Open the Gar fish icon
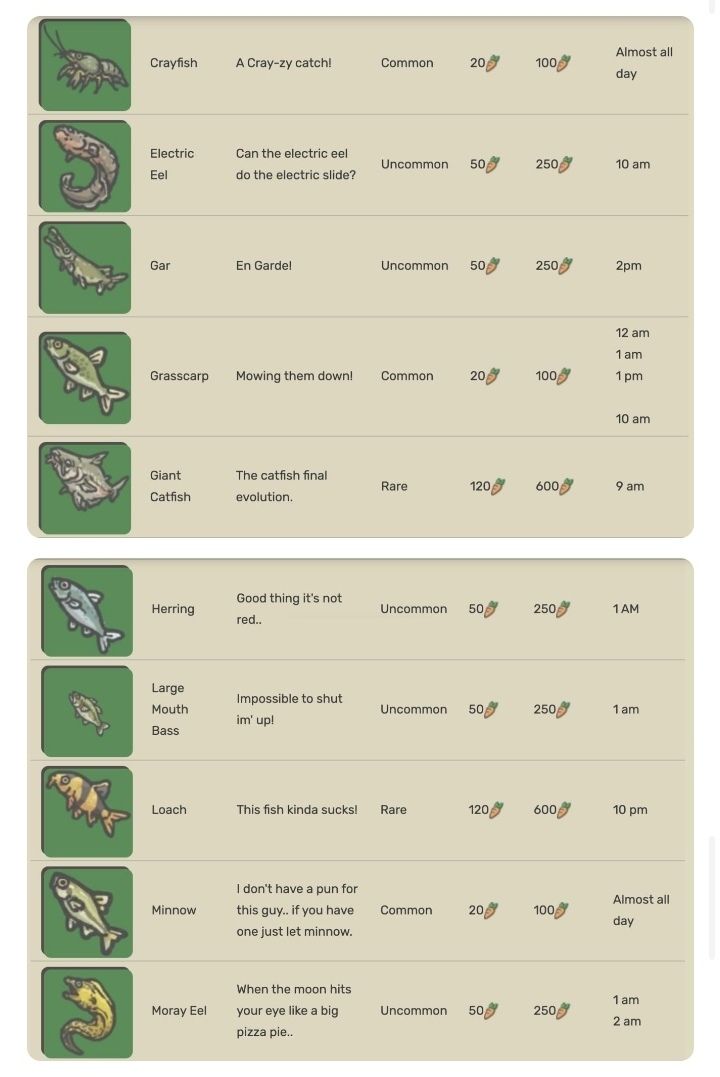 pyautogui.click(x=85, y=267)
